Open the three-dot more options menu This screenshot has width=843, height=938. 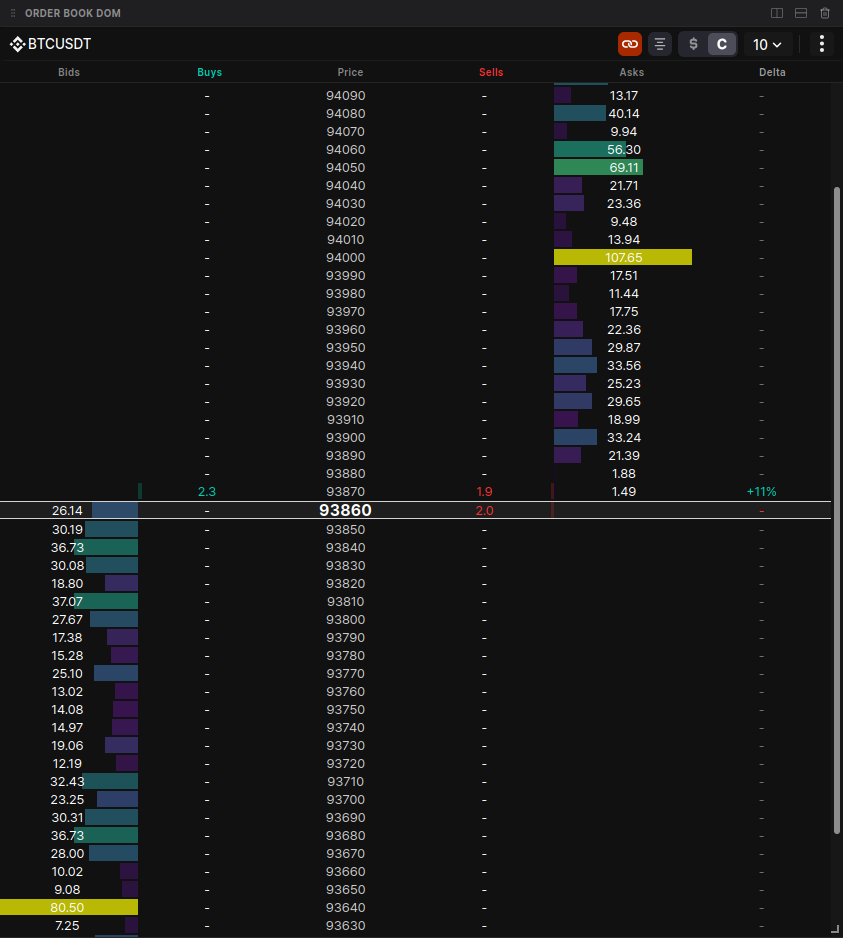click(x=821, y=44)
